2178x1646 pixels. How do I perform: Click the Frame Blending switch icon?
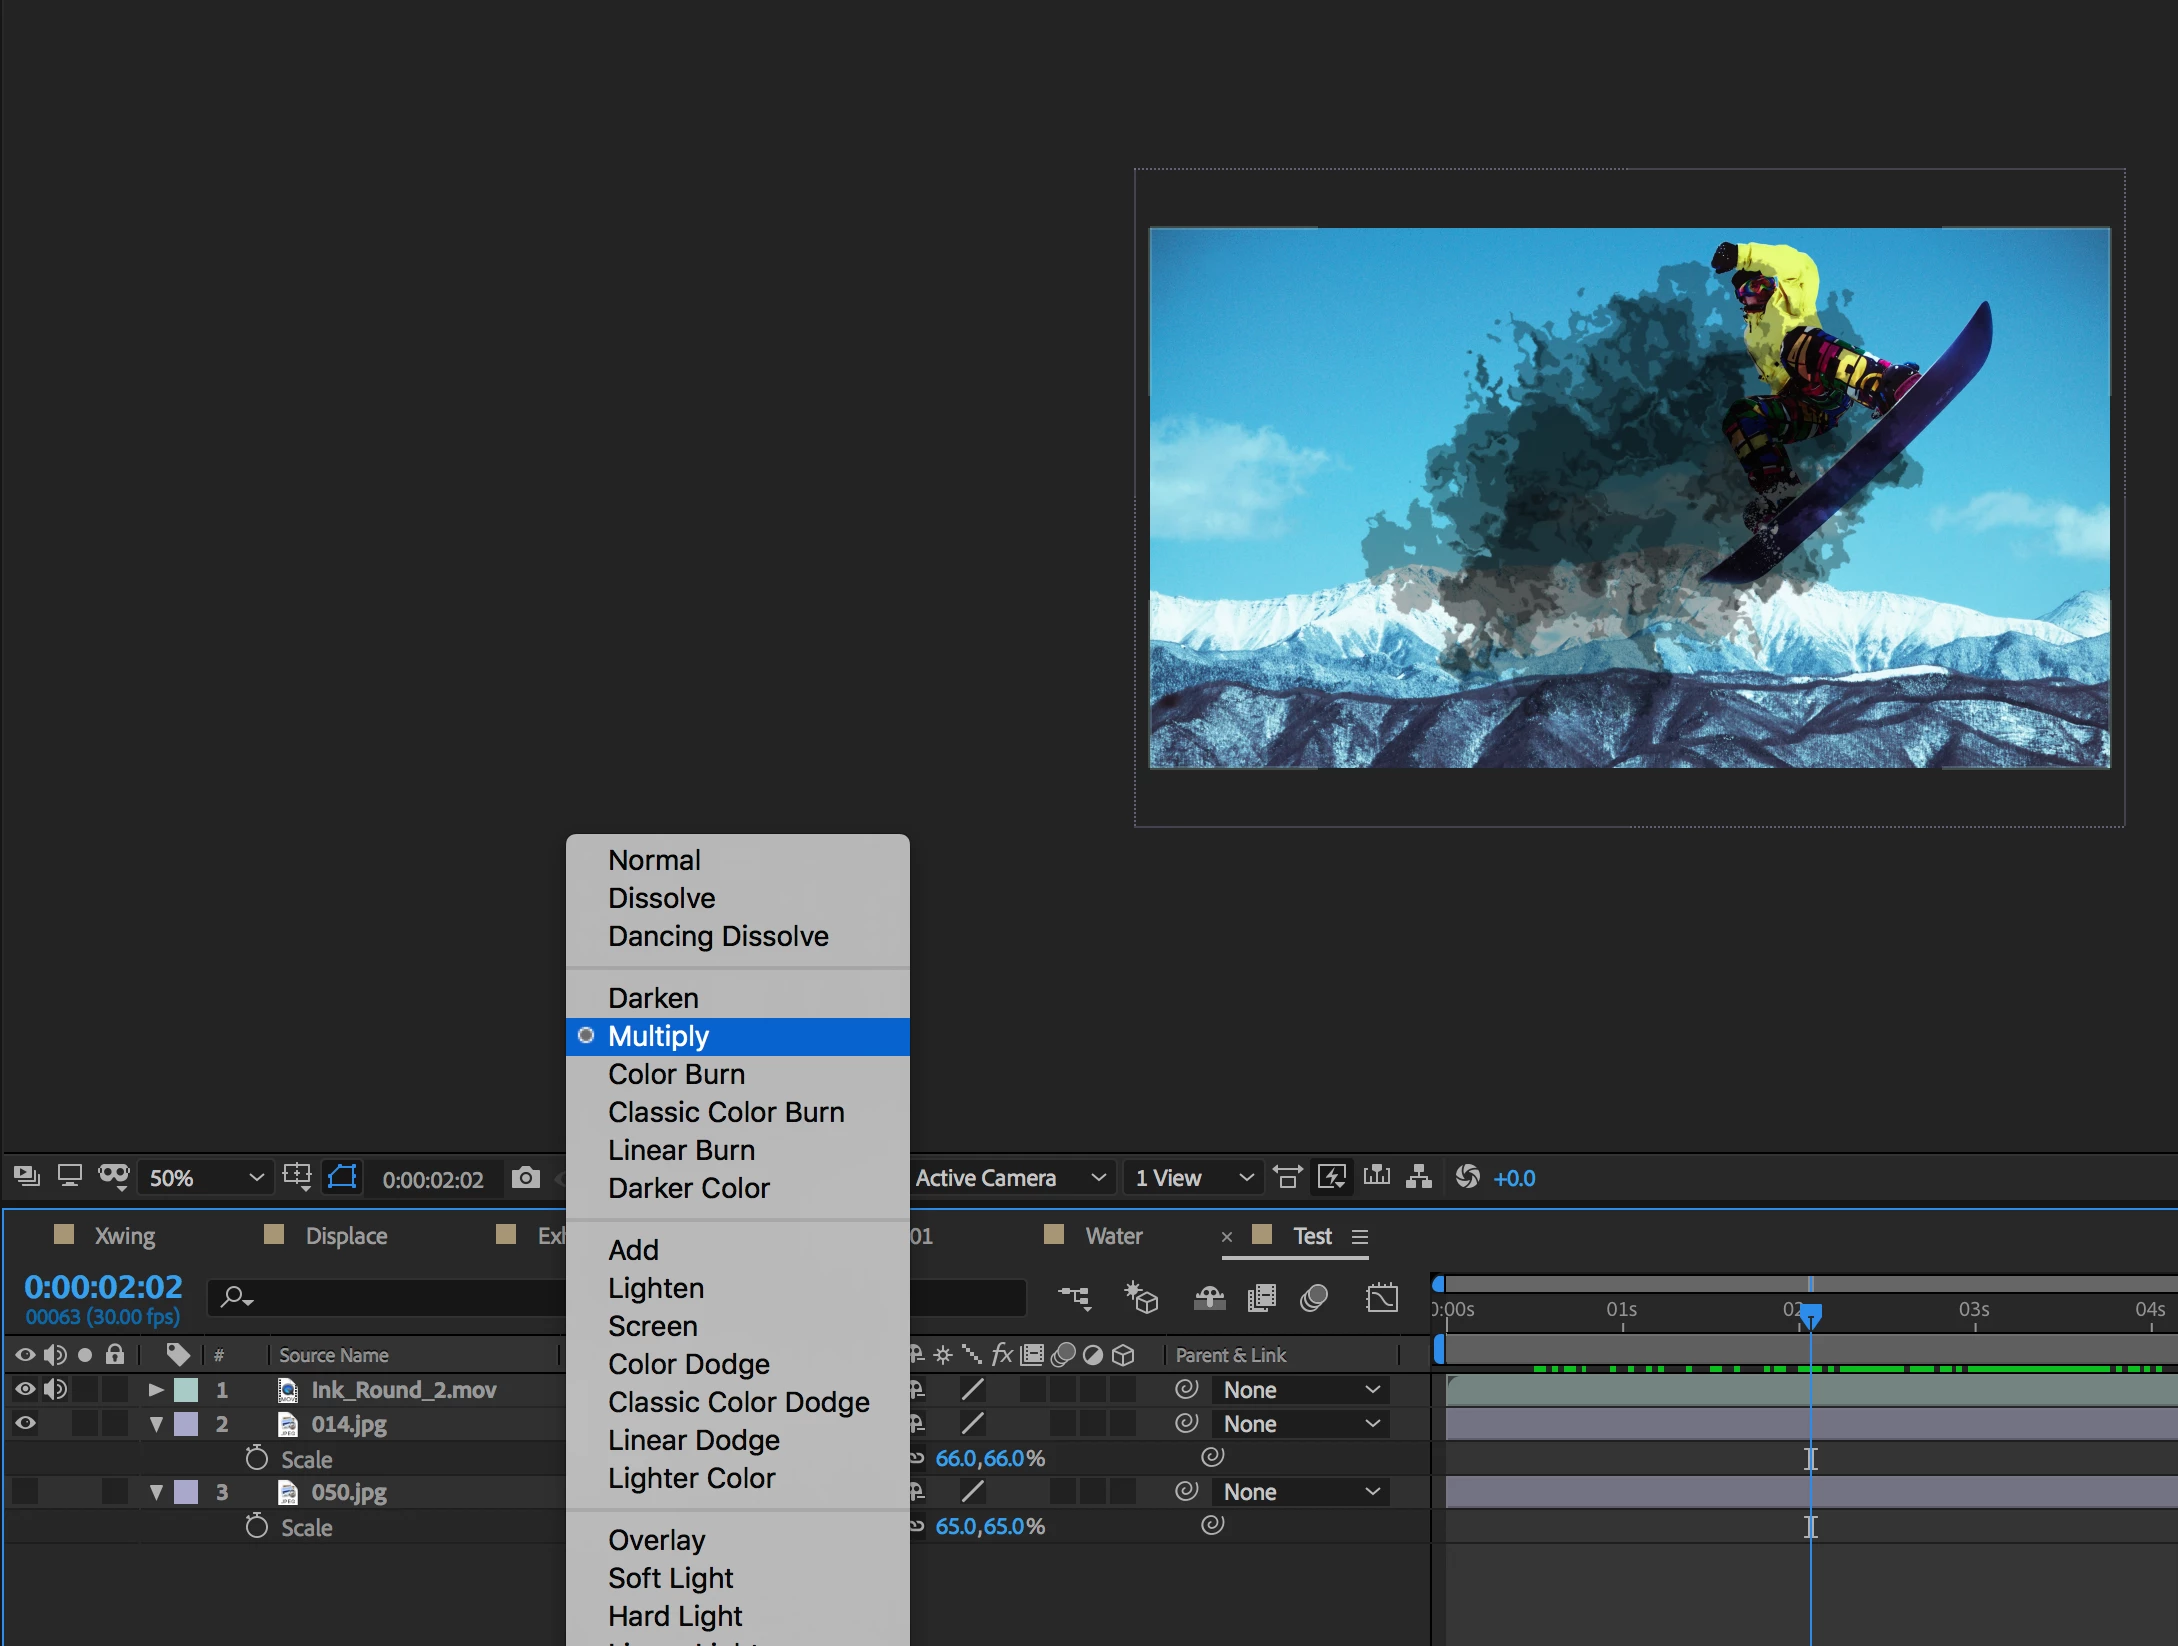click(x=1261, y=1299)
